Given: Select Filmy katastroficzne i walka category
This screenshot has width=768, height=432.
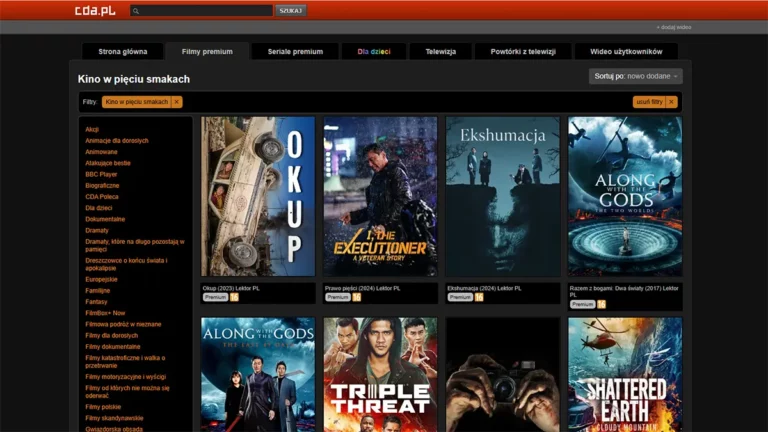Looking at the screenshot, I should point(125,362).
